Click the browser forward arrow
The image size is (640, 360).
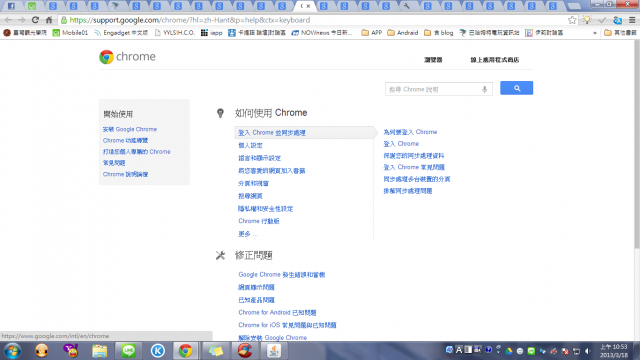pyautogui.click(x=22, y=20)
